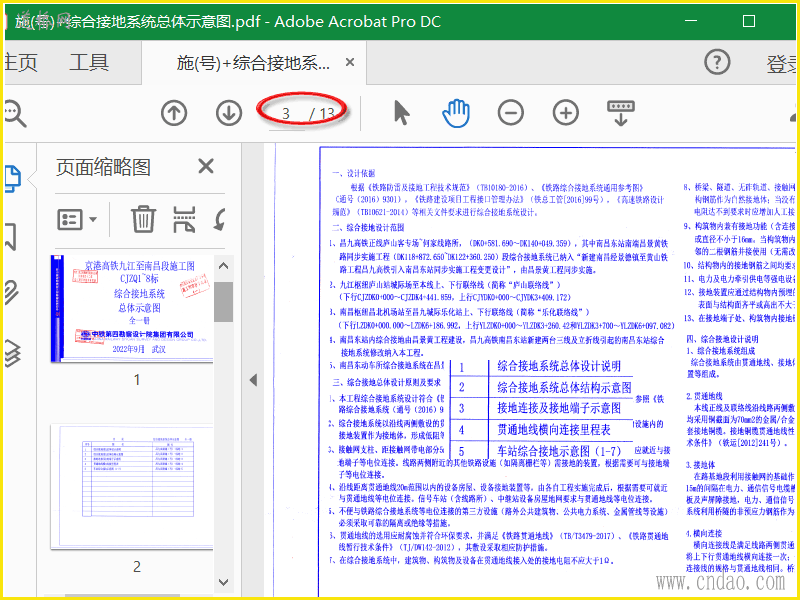Open the search magnifier tool
The width and height of the screenshot is (800, 600).
pos(14,113)
